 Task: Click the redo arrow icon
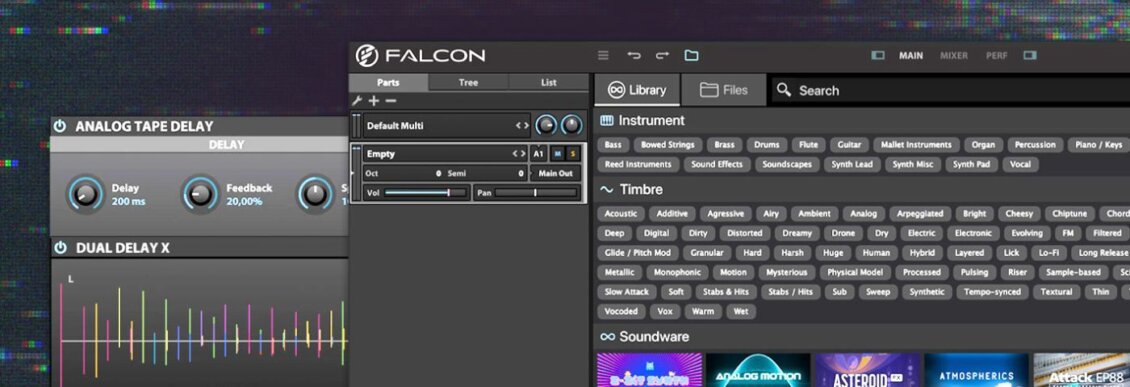pos(662,55)
